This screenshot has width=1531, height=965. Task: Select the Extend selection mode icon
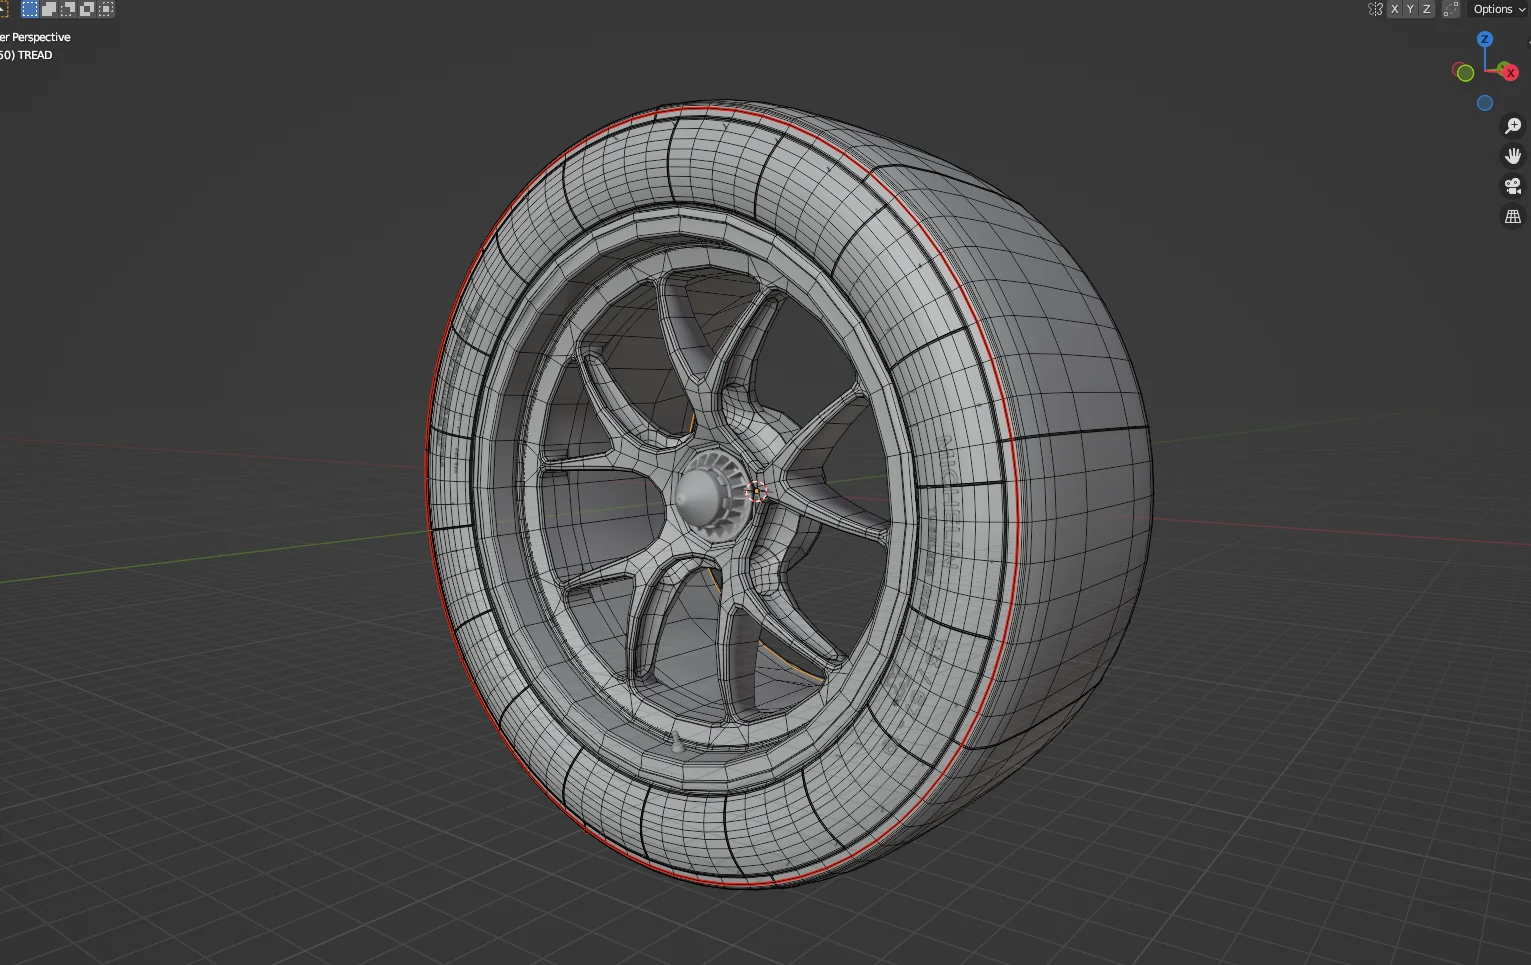48,9
